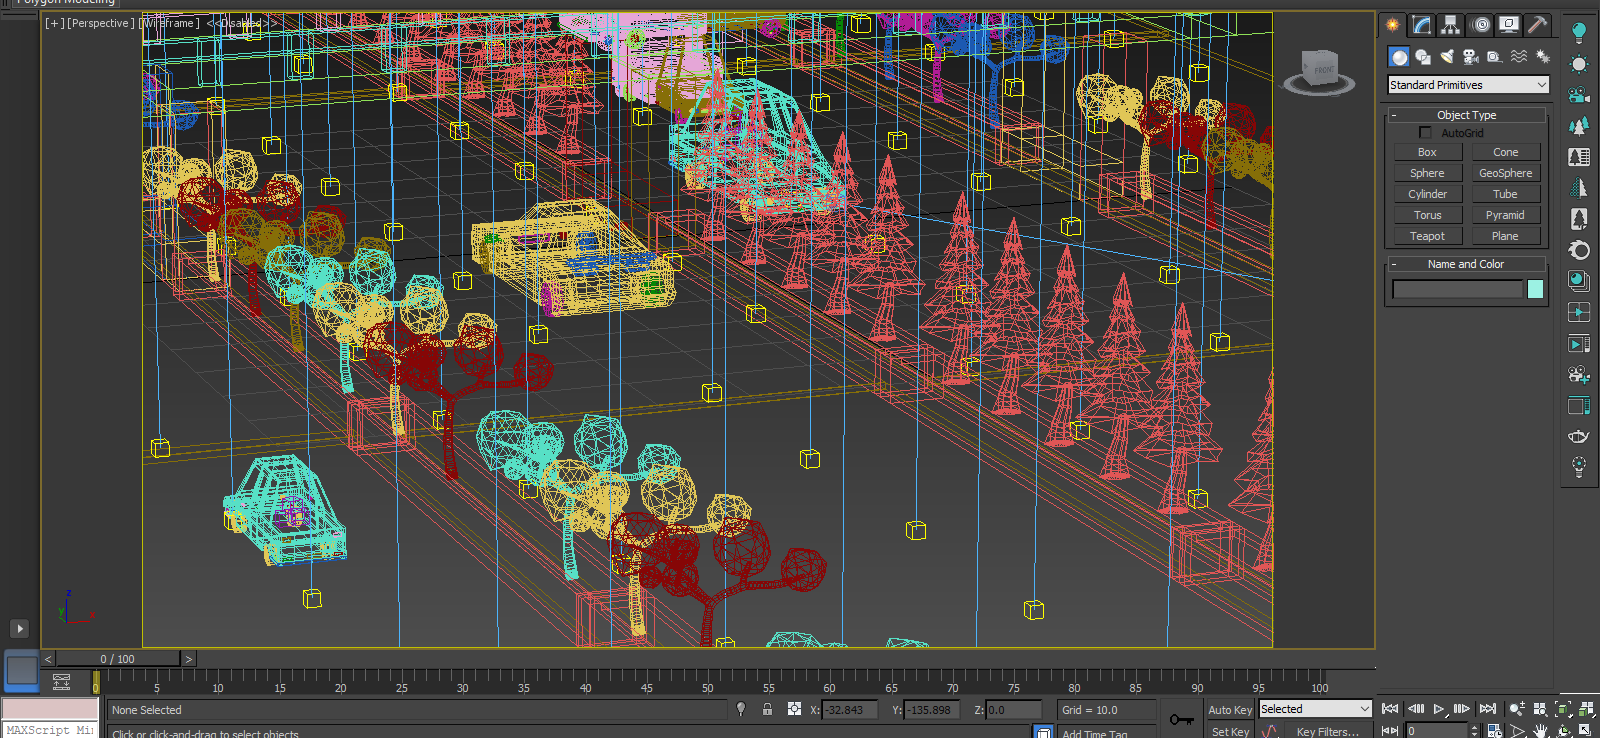
Task: Click the Pan View hand icon
Action: (1540, 731)
